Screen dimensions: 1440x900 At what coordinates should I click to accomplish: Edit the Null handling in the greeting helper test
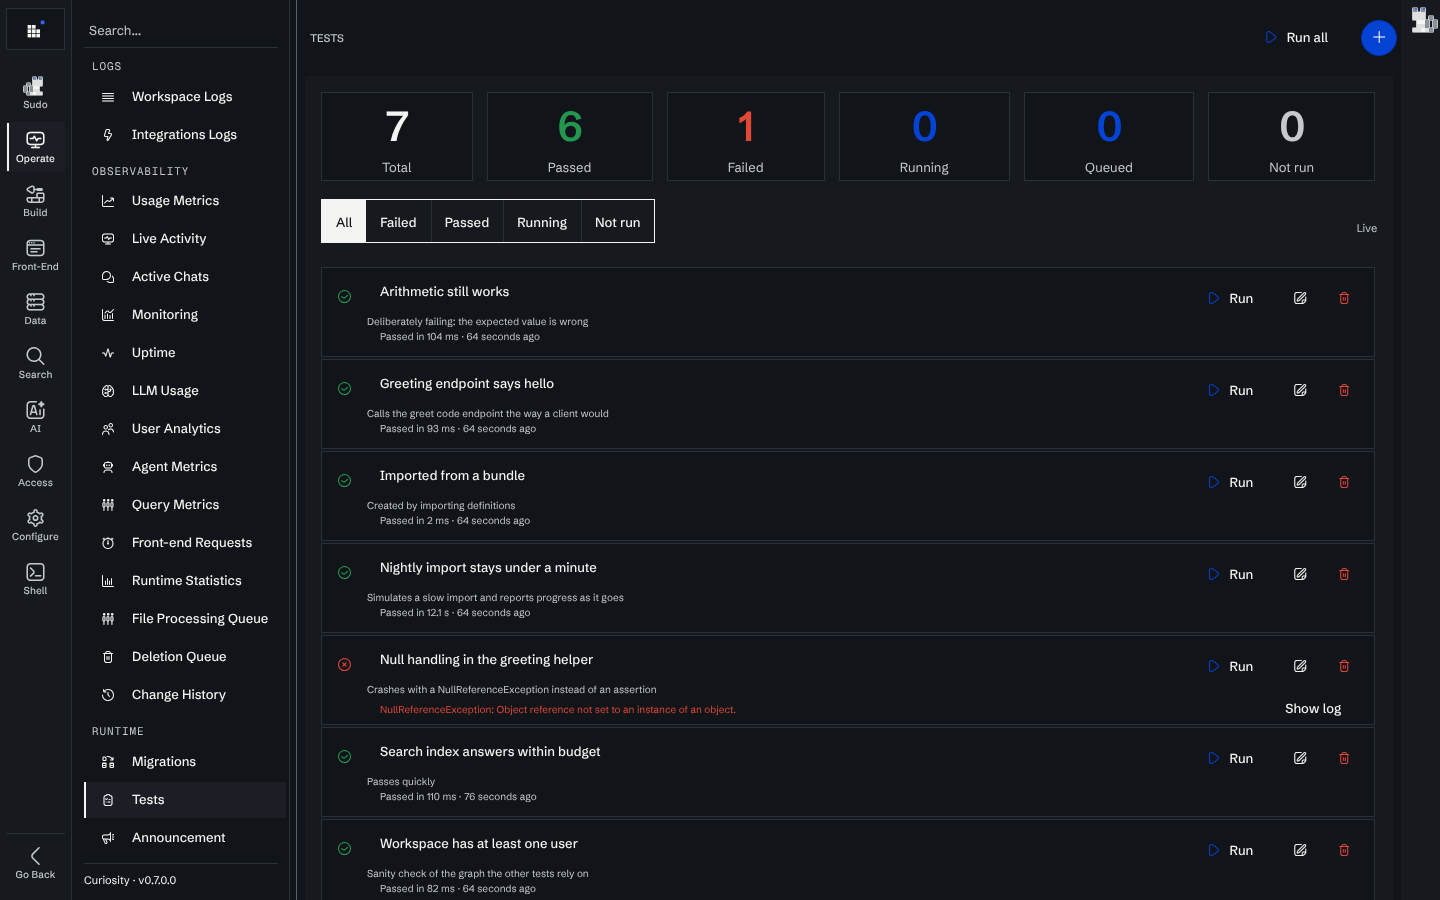1300,666
